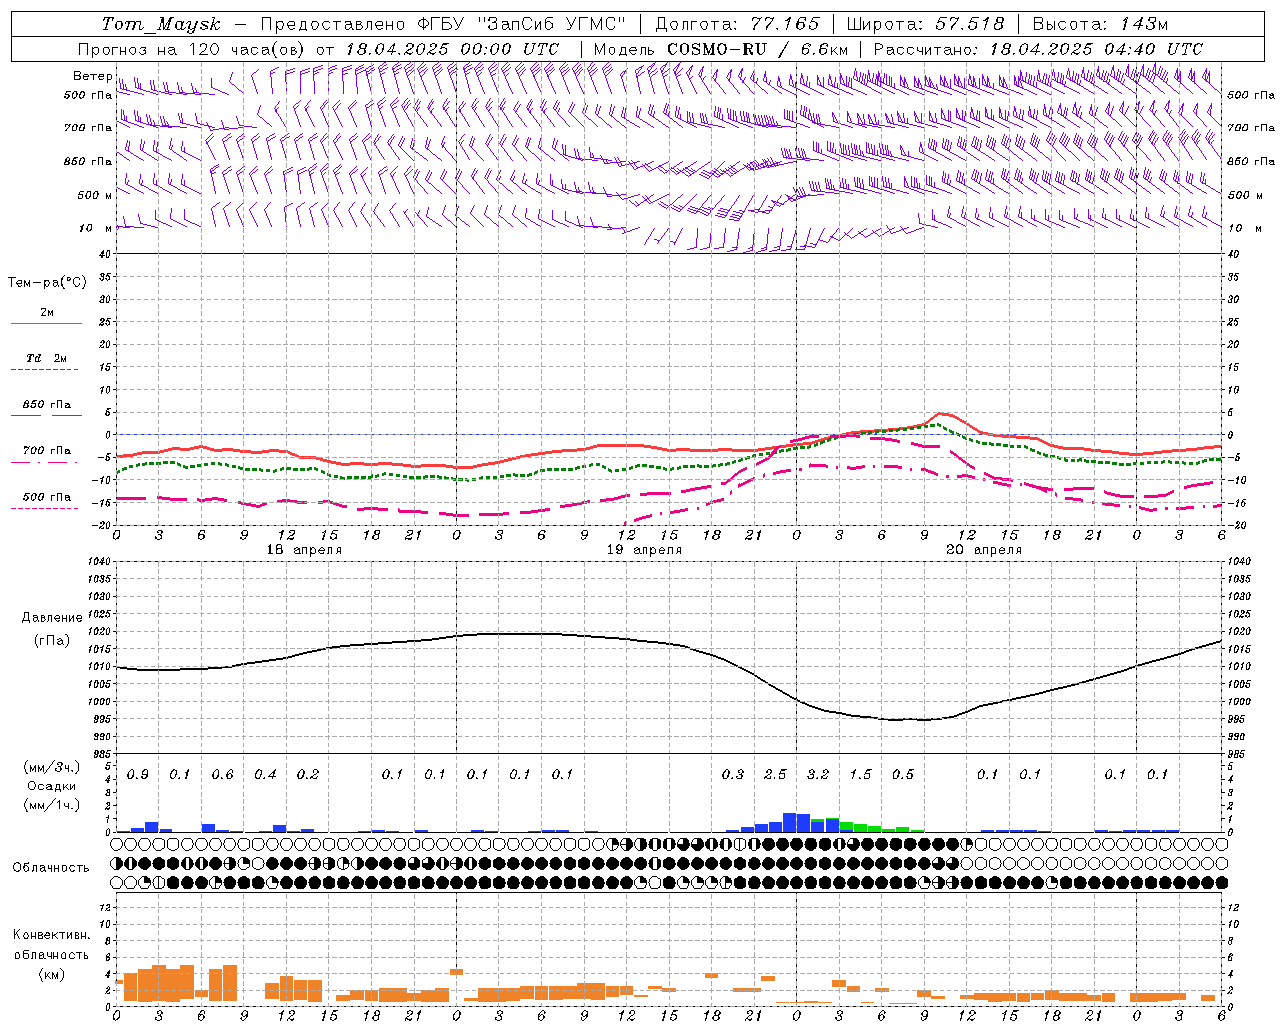Viewport: 1280px width, 1024px height.
Task: Click the 1.5 precipitation total value
Action: click(860, 774)
